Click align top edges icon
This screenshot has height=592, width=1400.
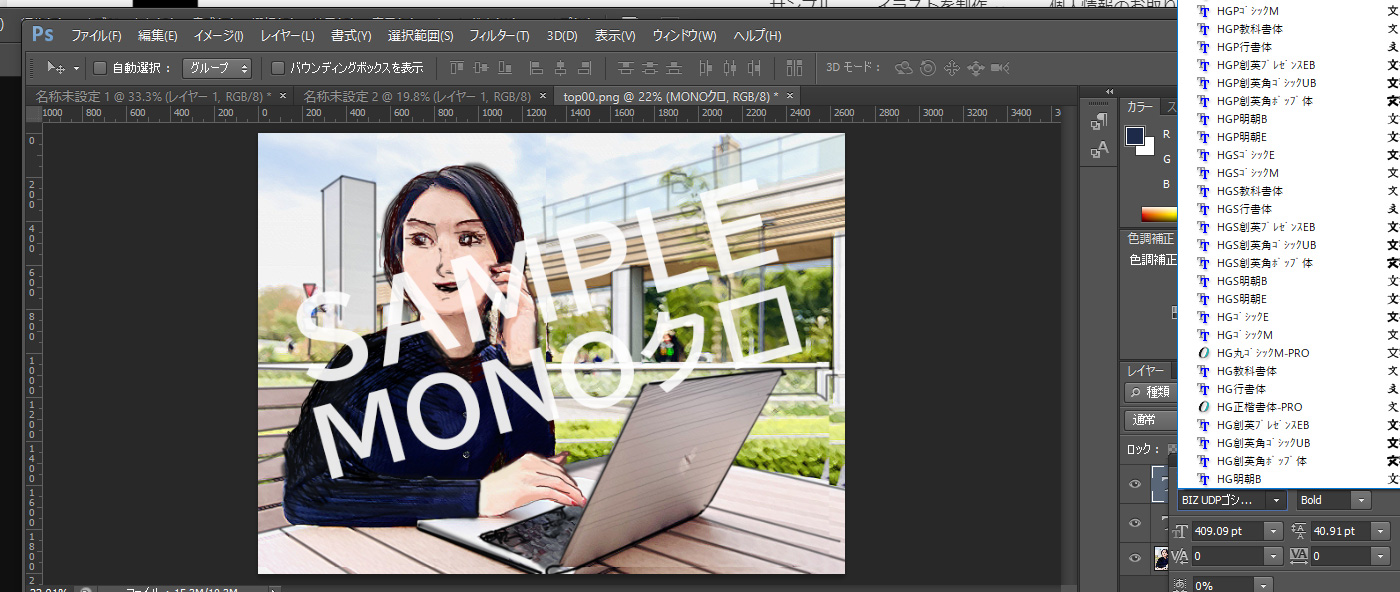pyautogui.click(x=457, y=68)
